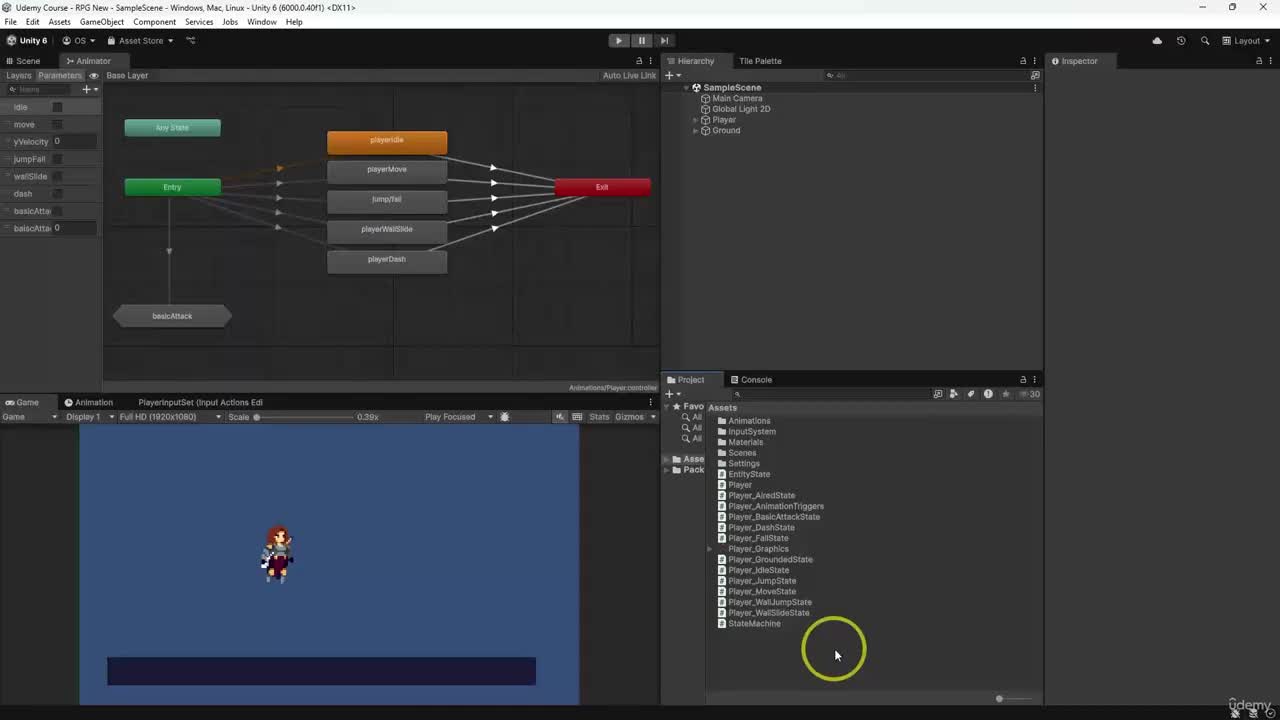Click the yVelocity value field
1280x720 pixels.
point(75,142)
